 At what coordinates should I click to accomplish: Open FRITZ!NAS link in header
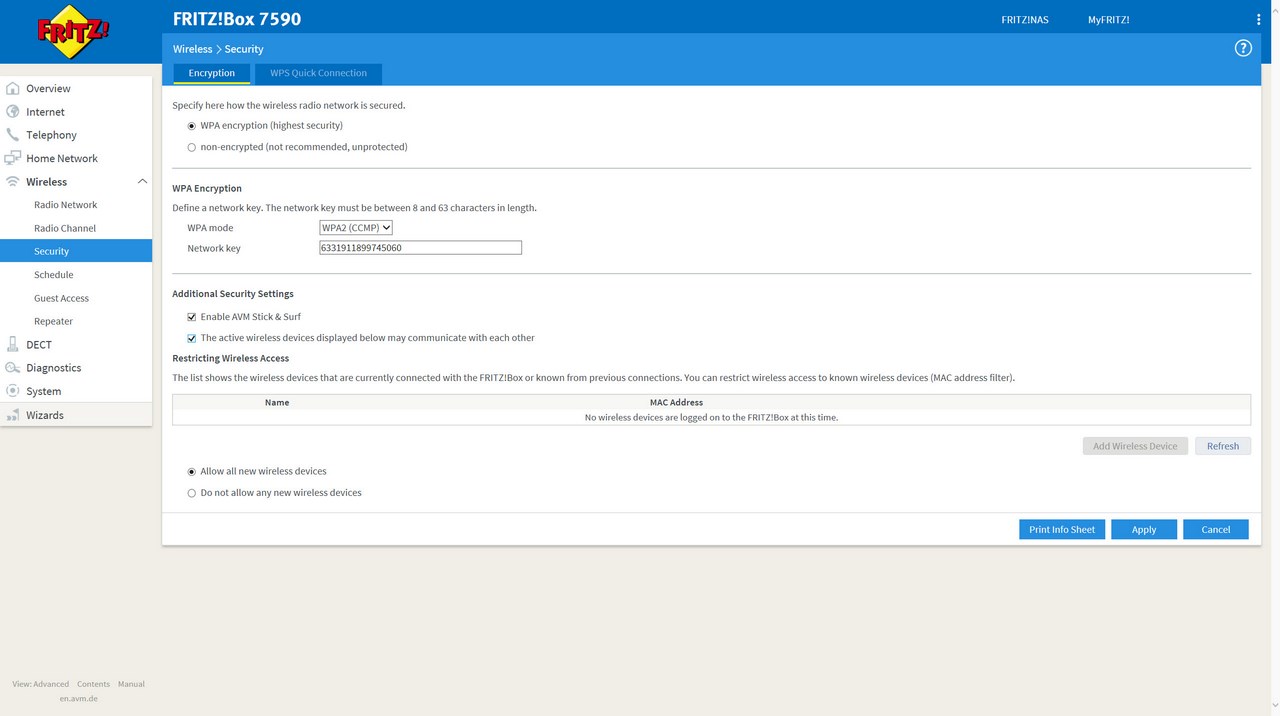(1025, 20)
